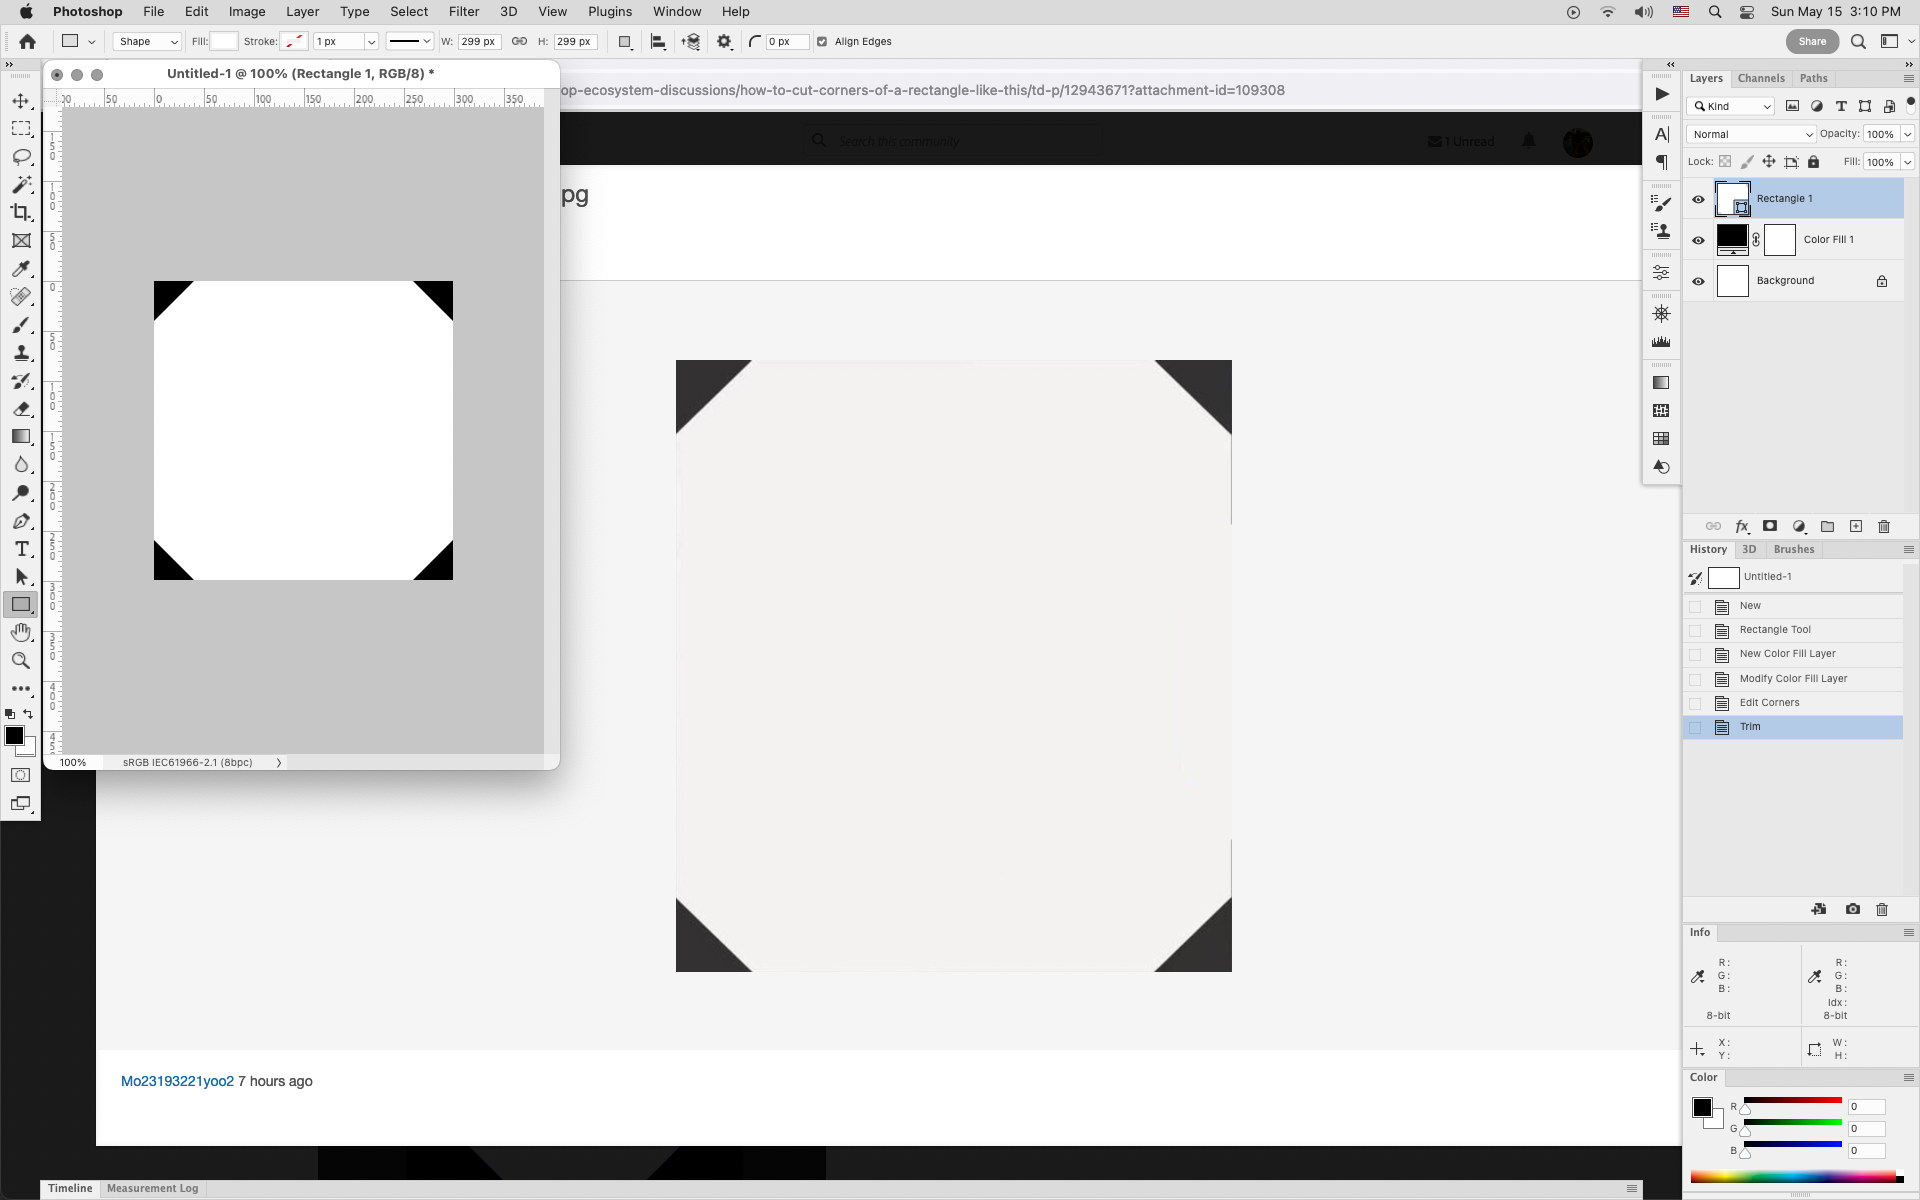Open the Shape tool mode dropdown
Image resolution: width=1920 pixels, height=1200 pixels.
click(x=146, y=42)
